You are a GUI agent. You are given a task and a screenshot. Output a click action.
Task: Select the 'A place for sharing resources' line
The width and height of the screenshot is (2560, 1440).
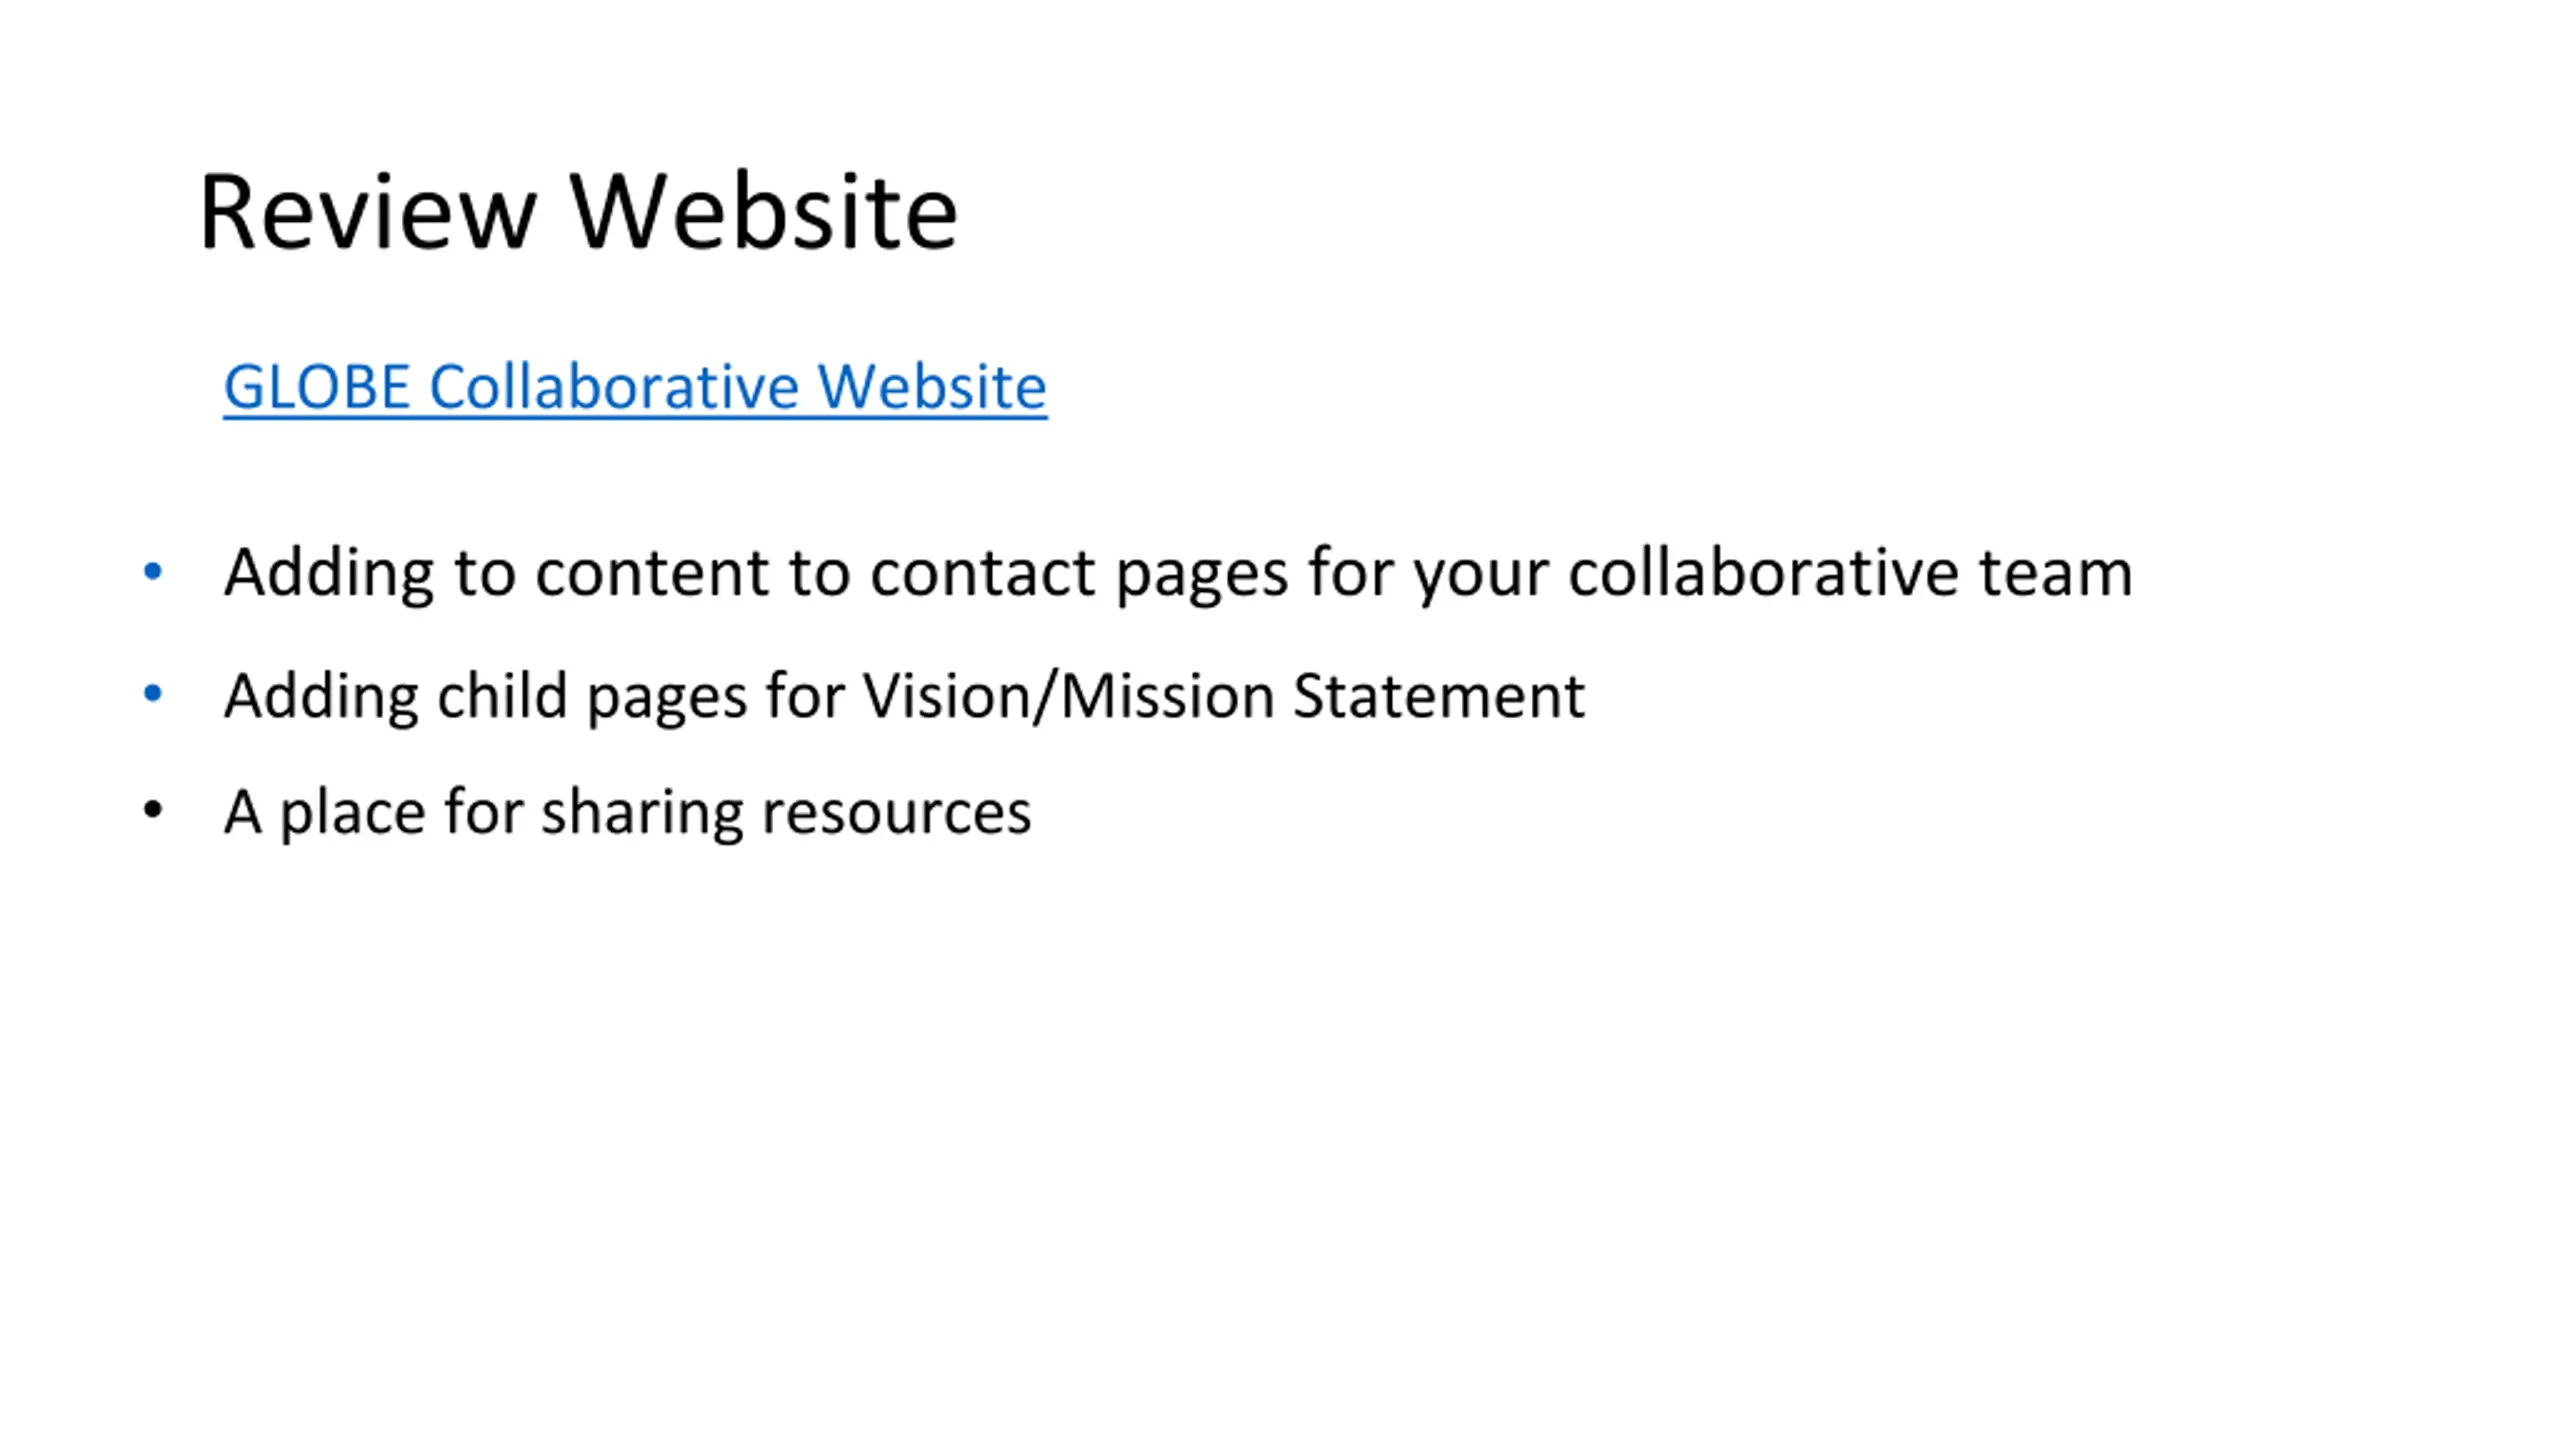point(627,811)
